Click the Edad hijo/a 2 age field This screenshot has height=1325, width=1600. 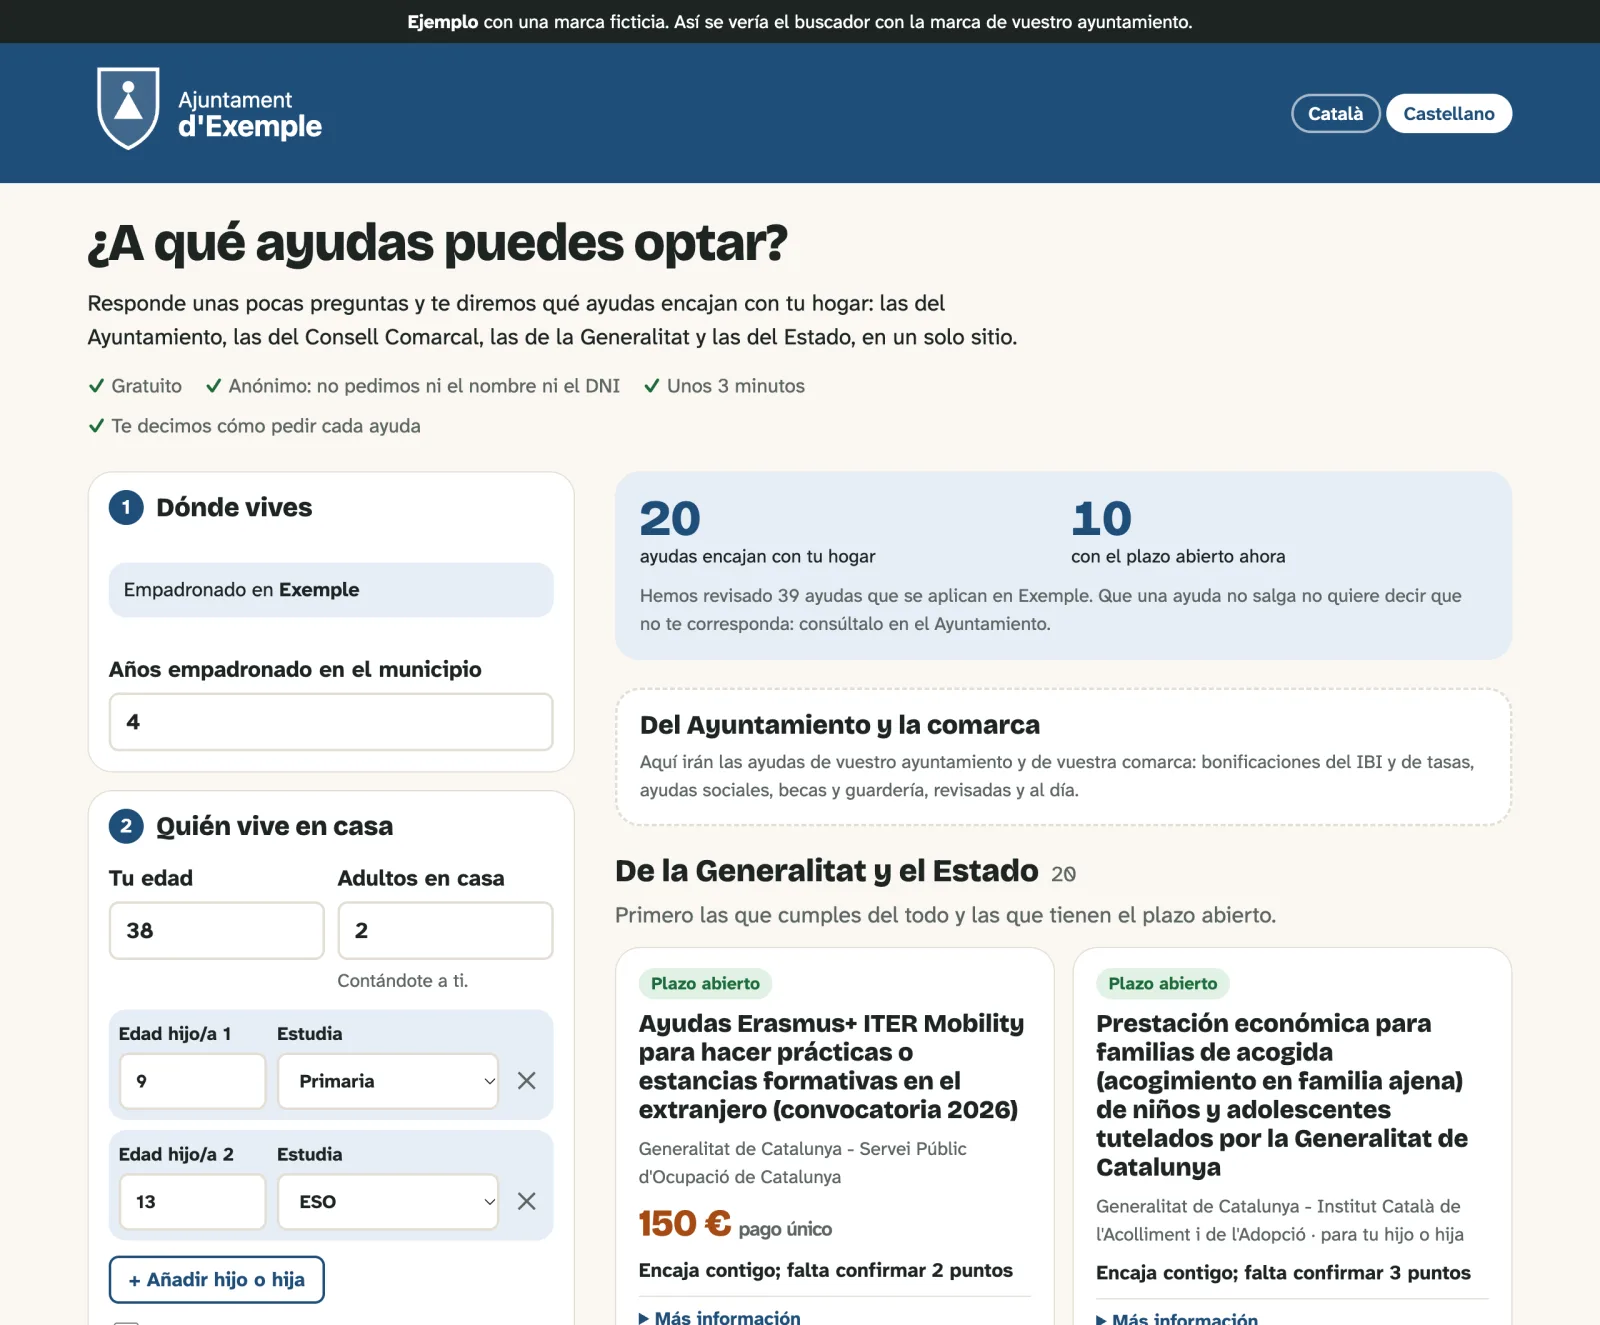point(193,1201)
